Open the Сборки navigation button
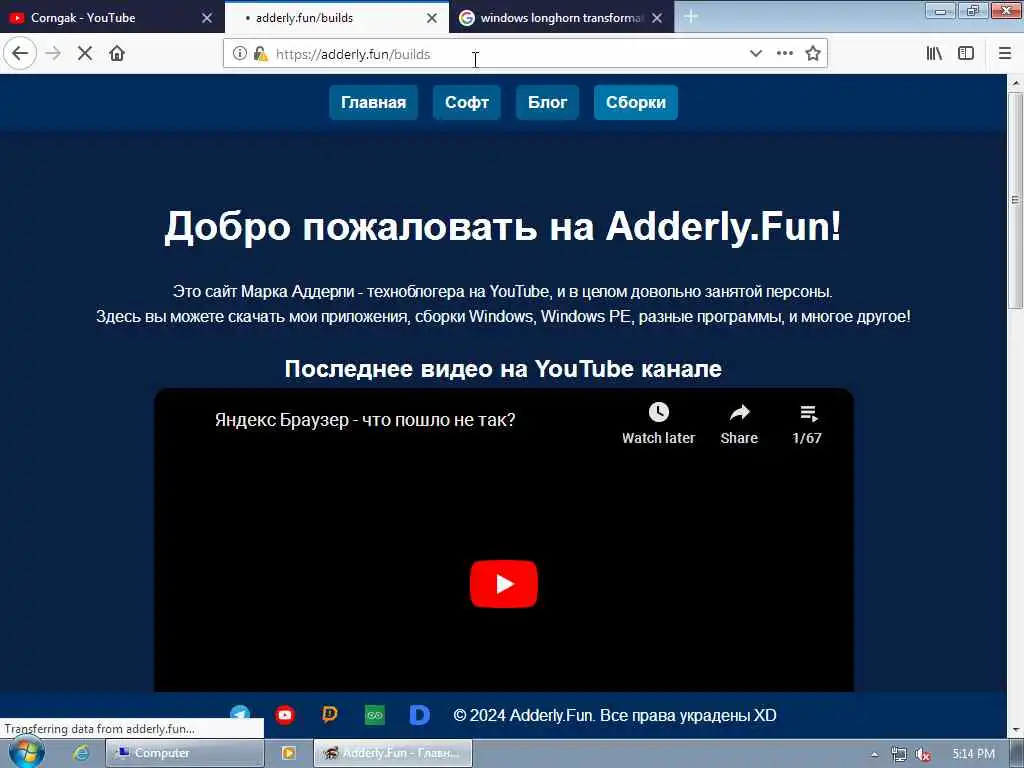This screenshot has width=1024, height=768. pyautogui.click(x=635, y=103)
